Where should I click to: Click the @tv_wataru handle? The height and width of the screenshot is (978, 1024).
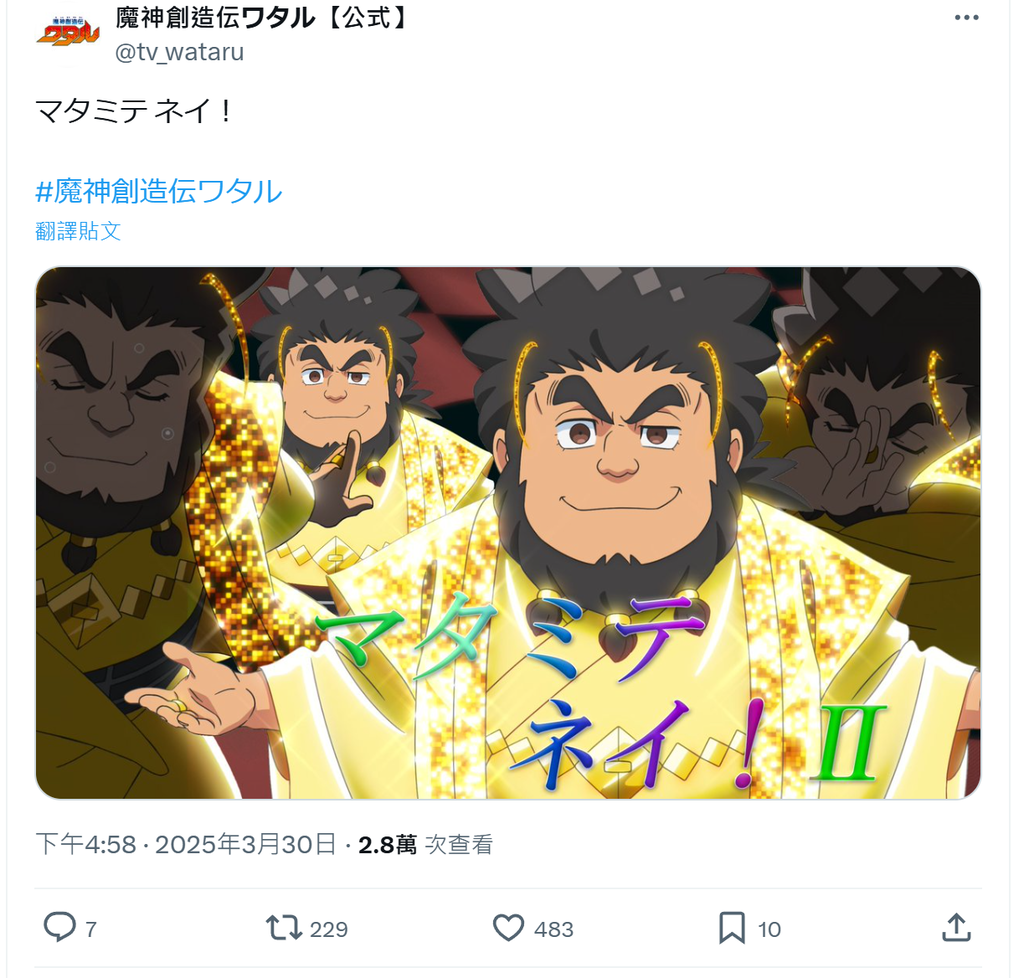180,52
